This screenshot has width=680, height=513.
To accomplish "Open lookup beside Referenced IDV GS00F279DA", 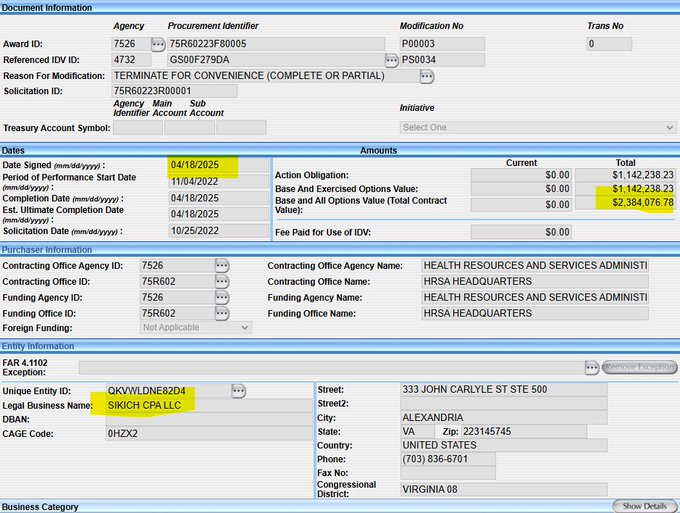I will point(392,60).
